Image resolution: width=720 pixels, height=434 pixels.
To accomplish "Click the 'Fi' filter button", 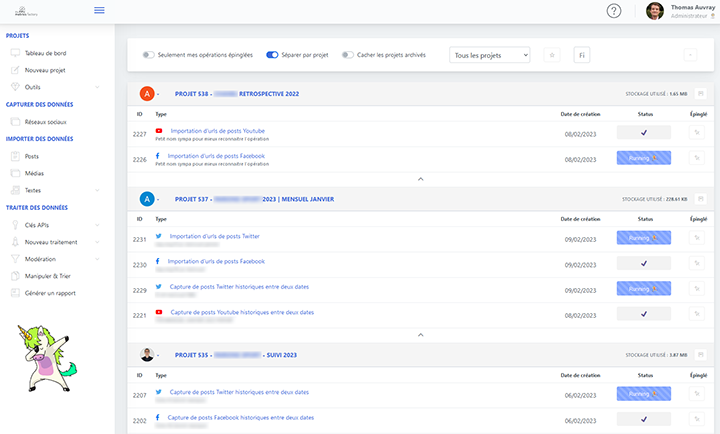I will [x=580, y=55].
